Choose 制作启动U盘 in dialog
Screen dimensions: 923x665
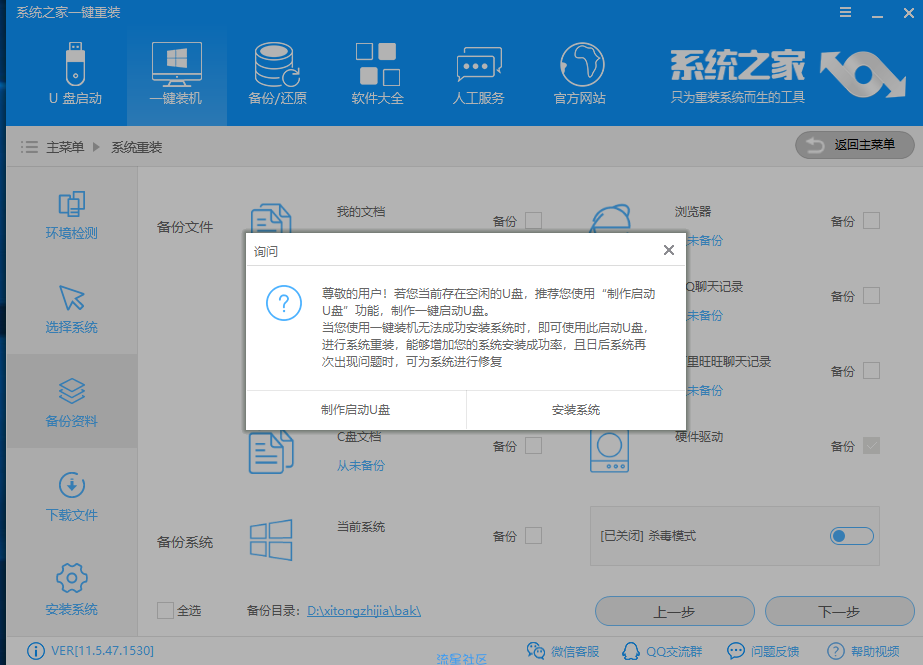click(356, 410)
